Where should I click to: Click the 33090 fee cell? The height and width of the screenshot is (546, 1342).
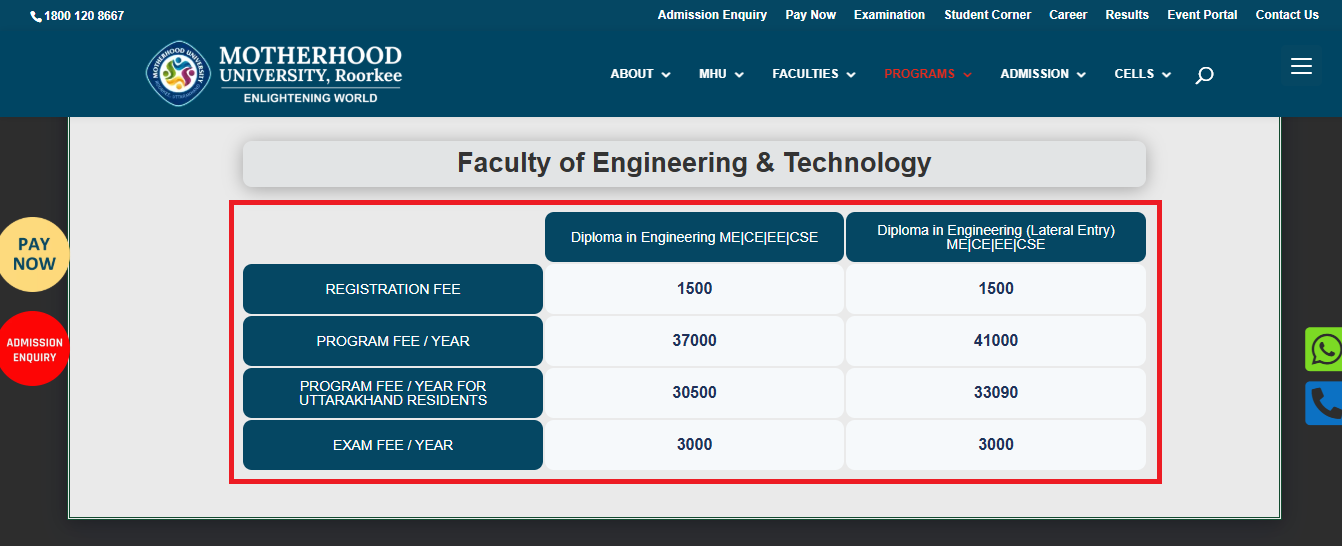pyautogui.click(x=996, y=393)
